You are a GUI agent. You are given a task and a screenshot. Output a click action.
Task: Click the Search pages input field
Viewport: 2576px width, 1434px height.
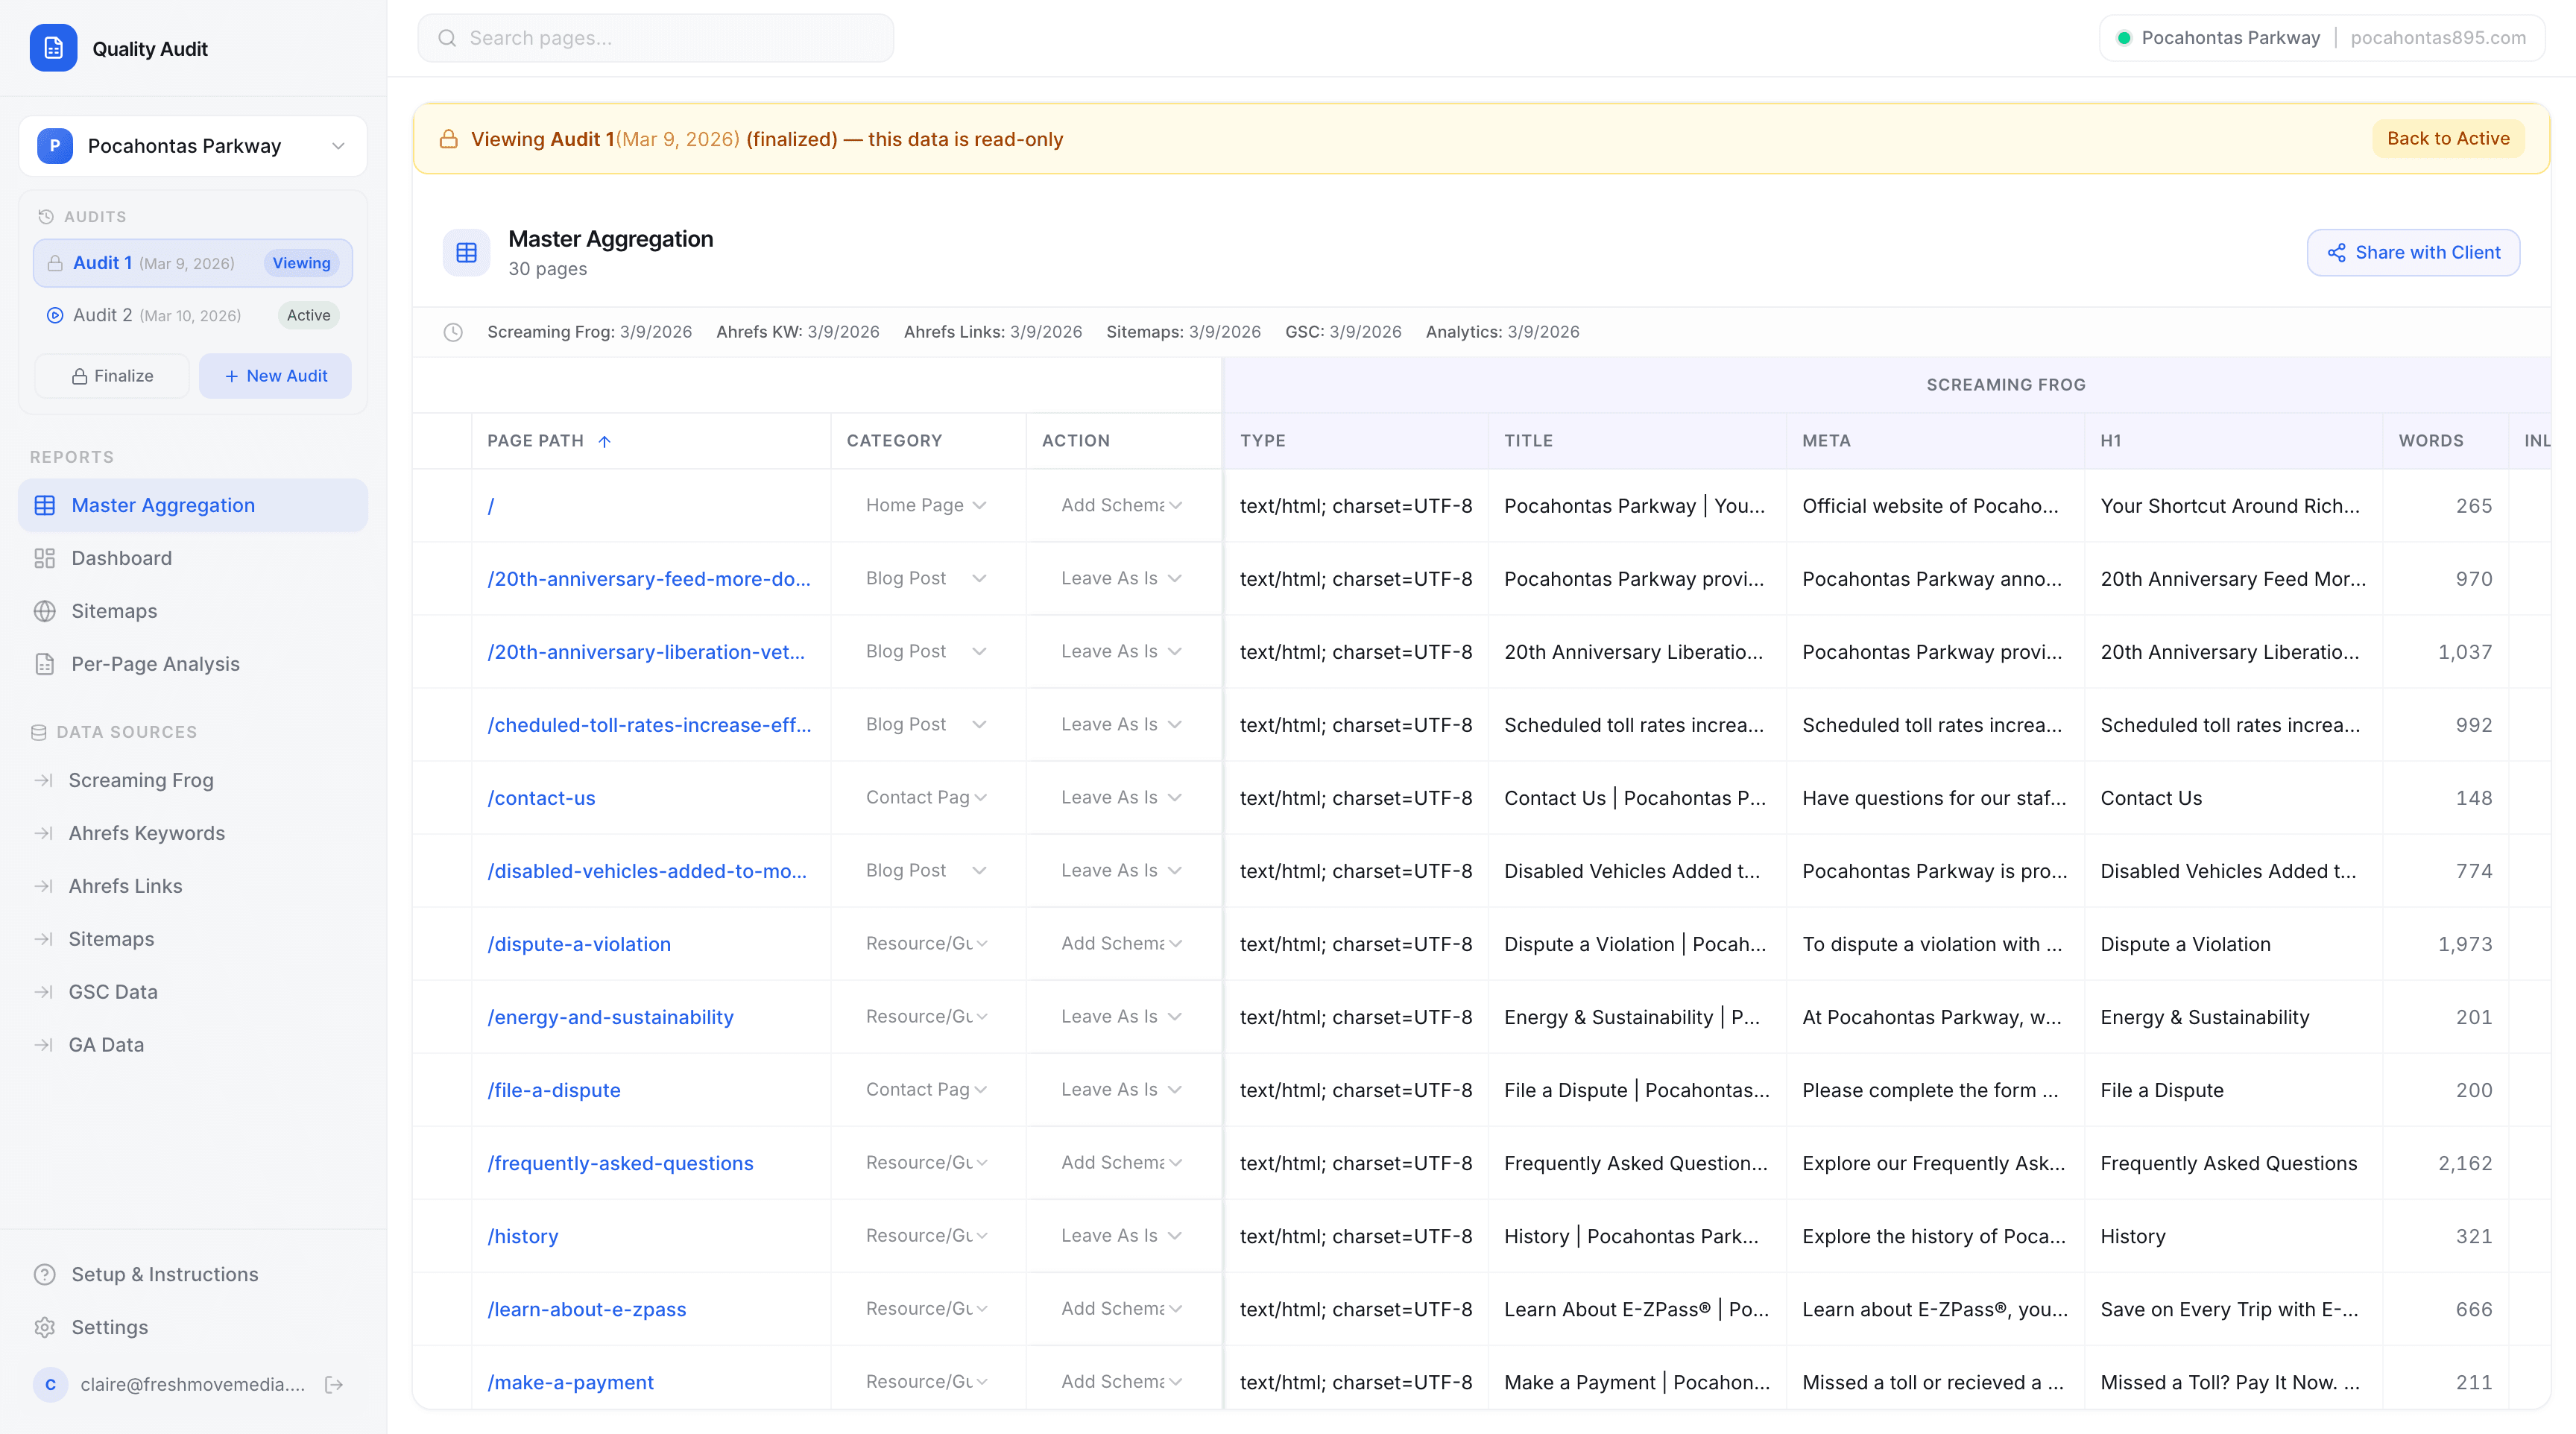(x=656, y=38)
